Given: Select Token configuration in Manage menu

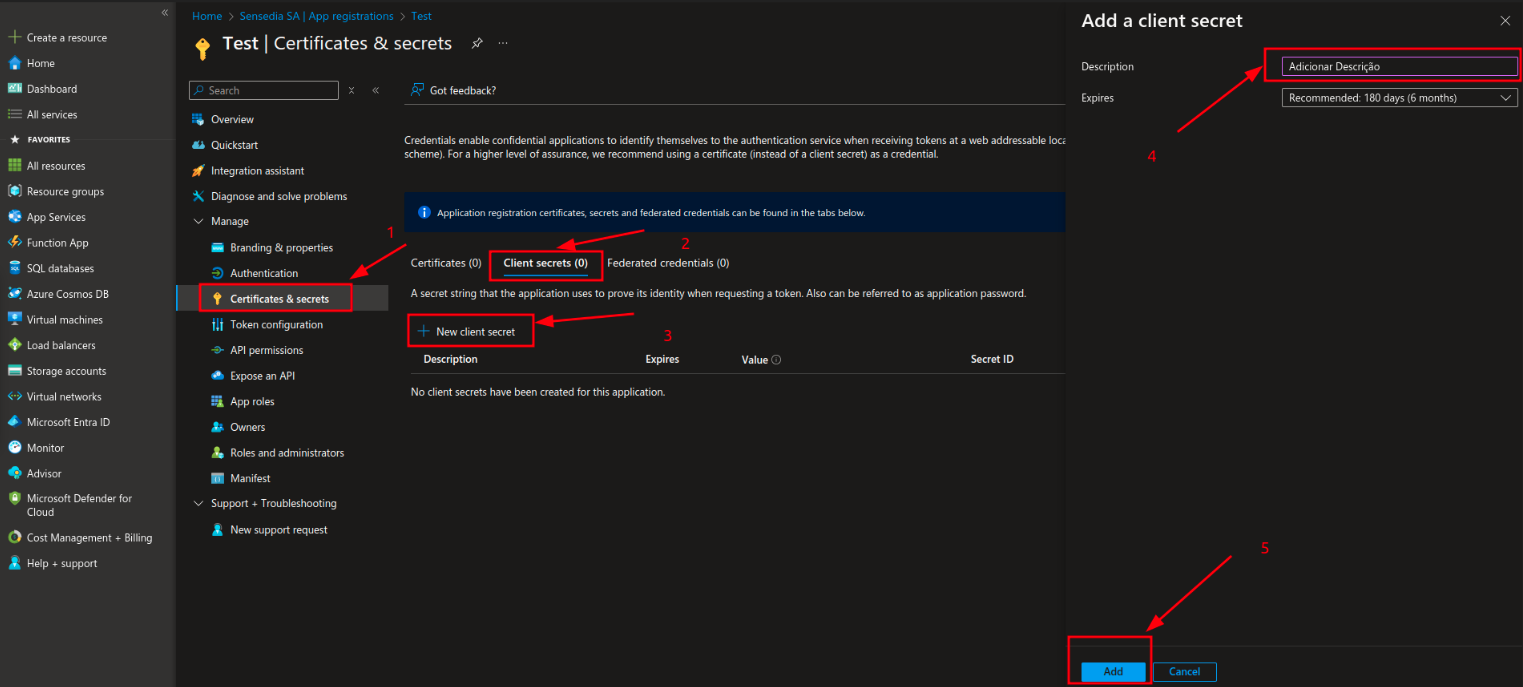Looking at the screenshot, I should (x=276, y=325).
